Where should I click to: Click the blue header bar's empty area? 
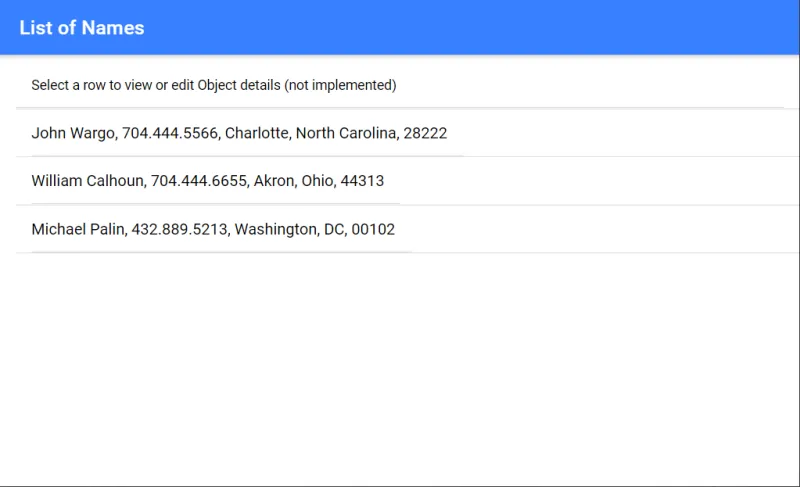pyautogui.click(x=469, y=28)
